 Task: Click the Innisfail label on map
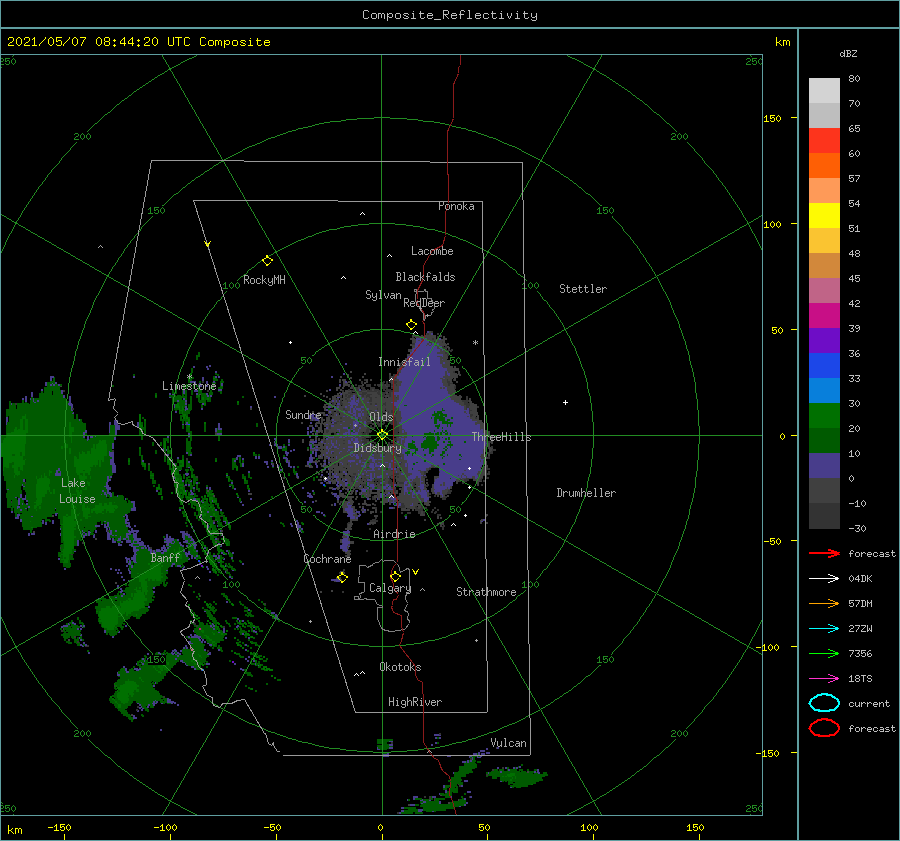click(404, 362)
